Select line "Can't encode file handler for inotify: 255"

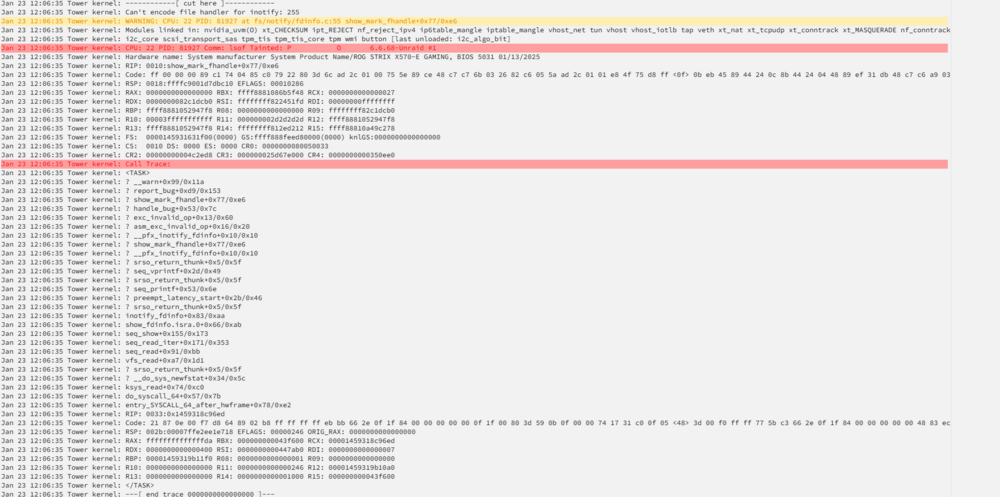point(150,12)
